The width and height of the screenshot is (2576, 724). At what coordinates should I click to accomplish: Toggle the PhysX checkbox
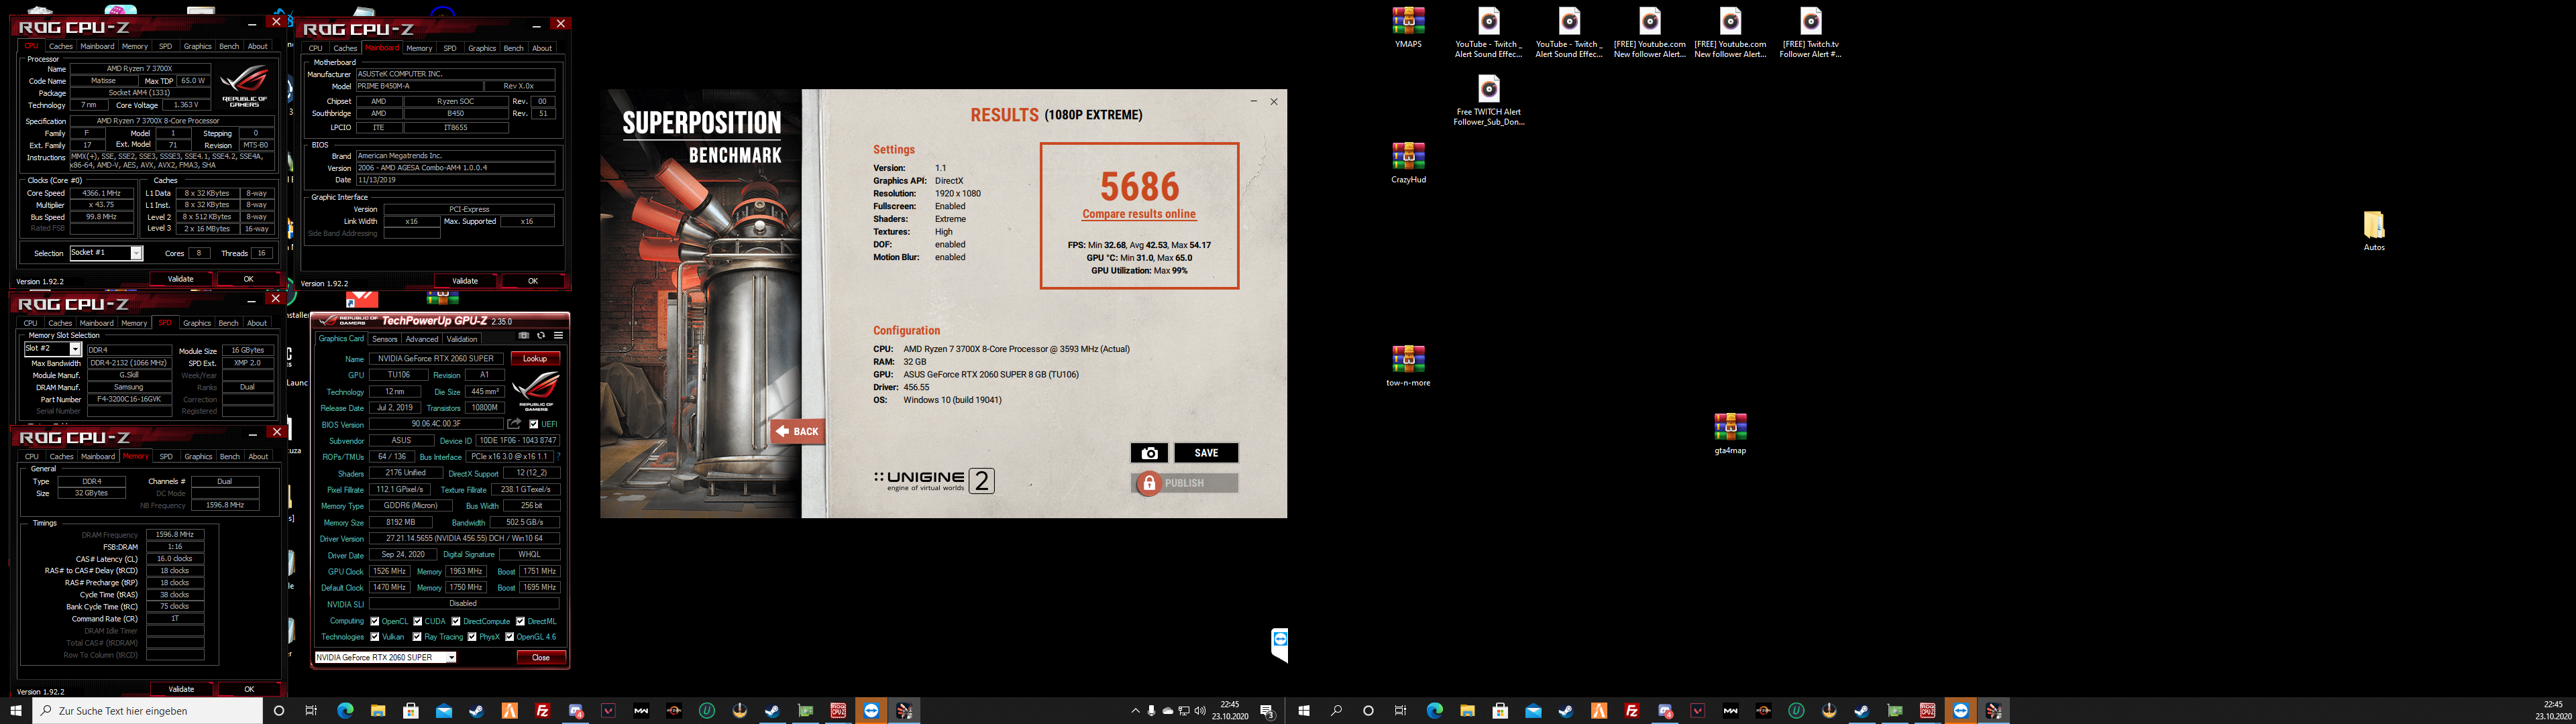point(472,637)
